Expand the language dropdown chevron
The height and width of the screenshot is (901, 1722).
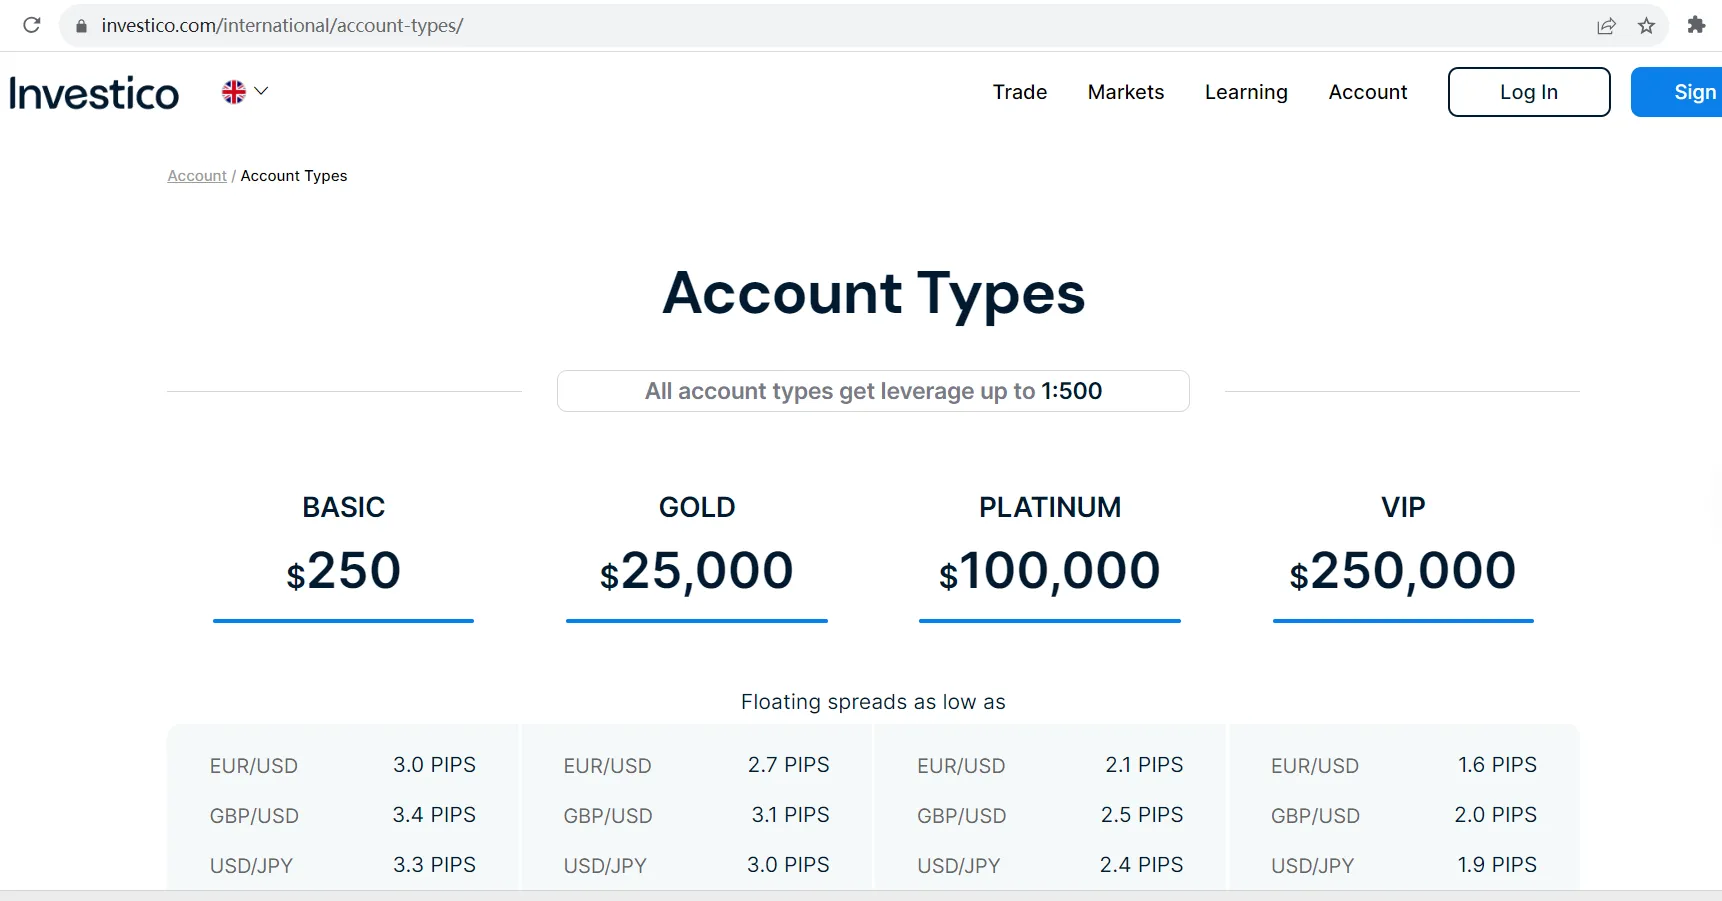[x=262, y=91]
